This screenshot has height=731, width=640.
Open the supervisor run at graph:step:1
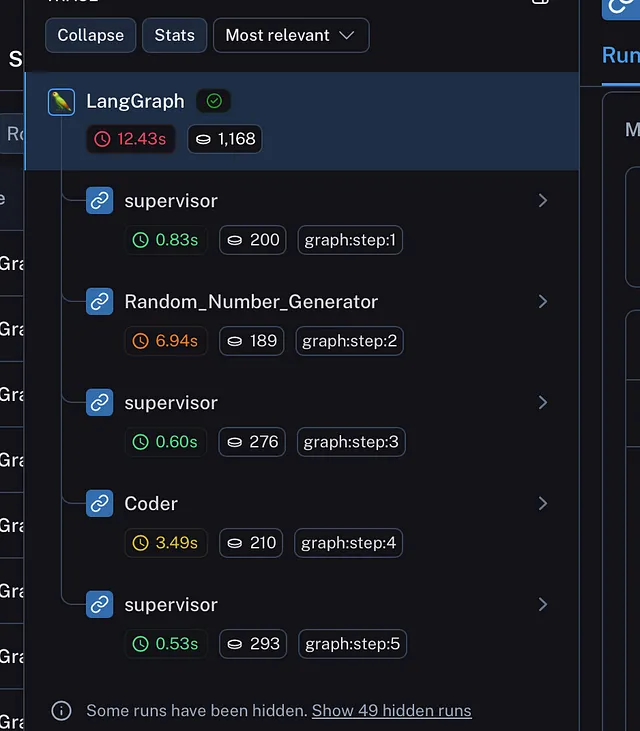point(171,201)
